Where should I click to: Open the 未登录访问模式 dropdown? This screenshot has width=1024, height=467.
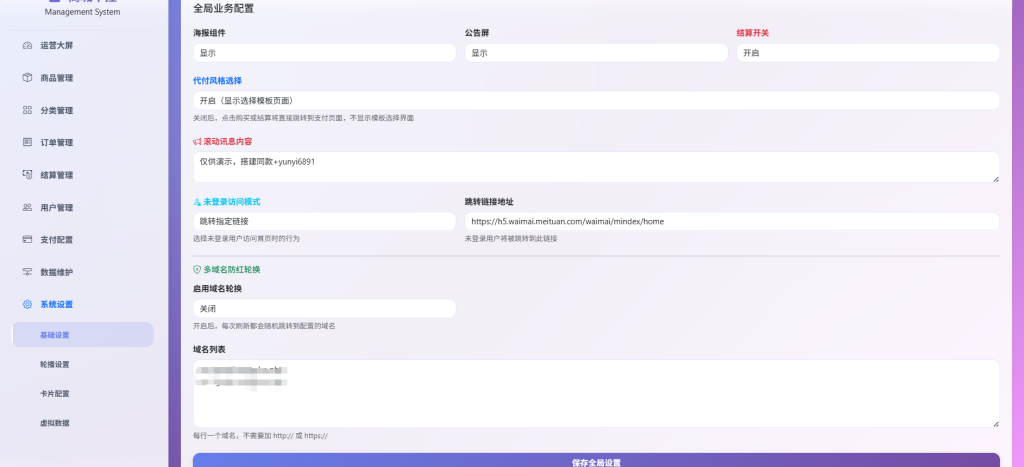(324, 221)
